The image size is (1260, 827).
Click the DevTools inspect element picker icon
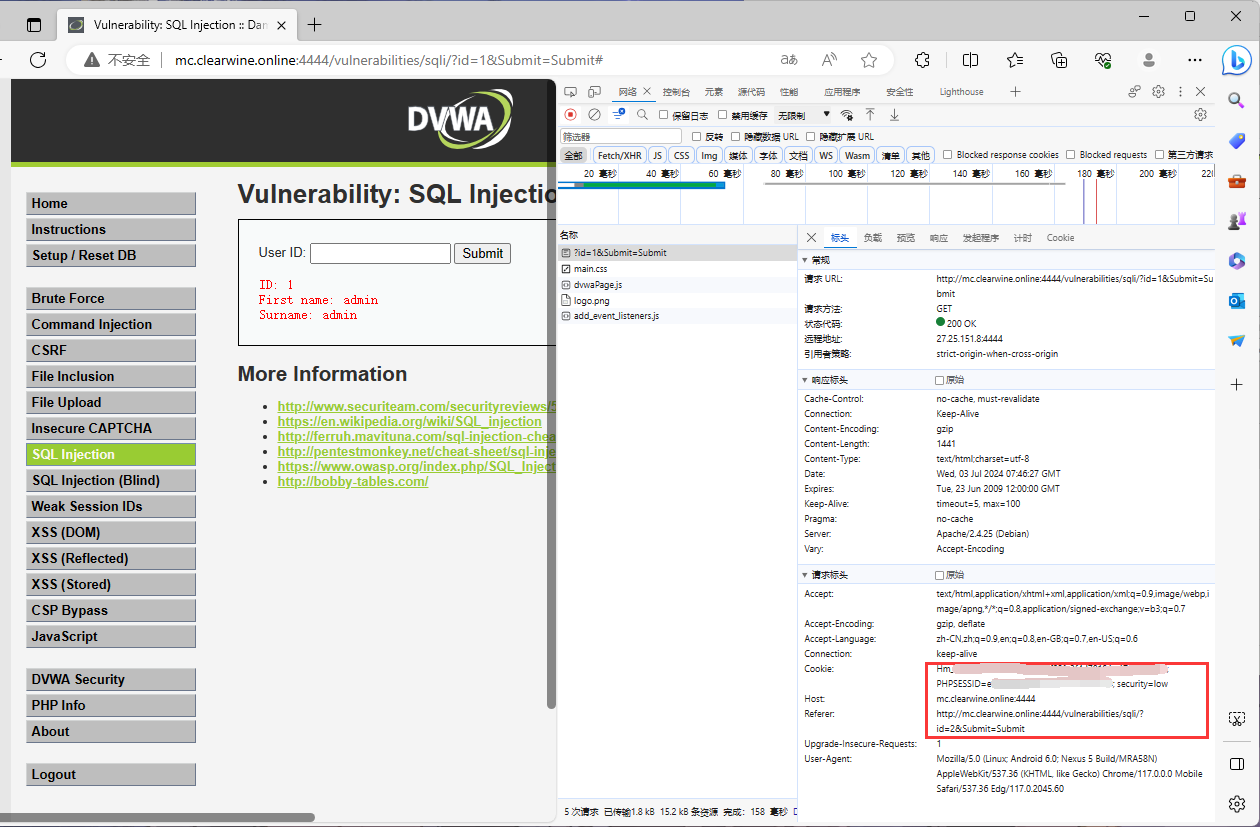pyautogui.click(x=573, y=92)
